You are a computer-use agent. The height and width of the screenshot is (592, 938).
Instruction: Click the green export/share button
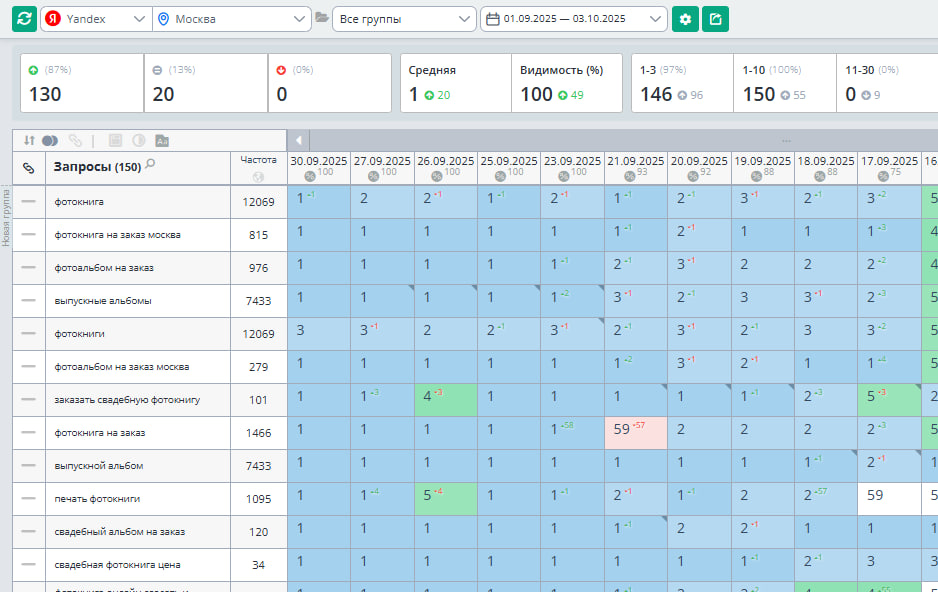click(x=715, y=19)
